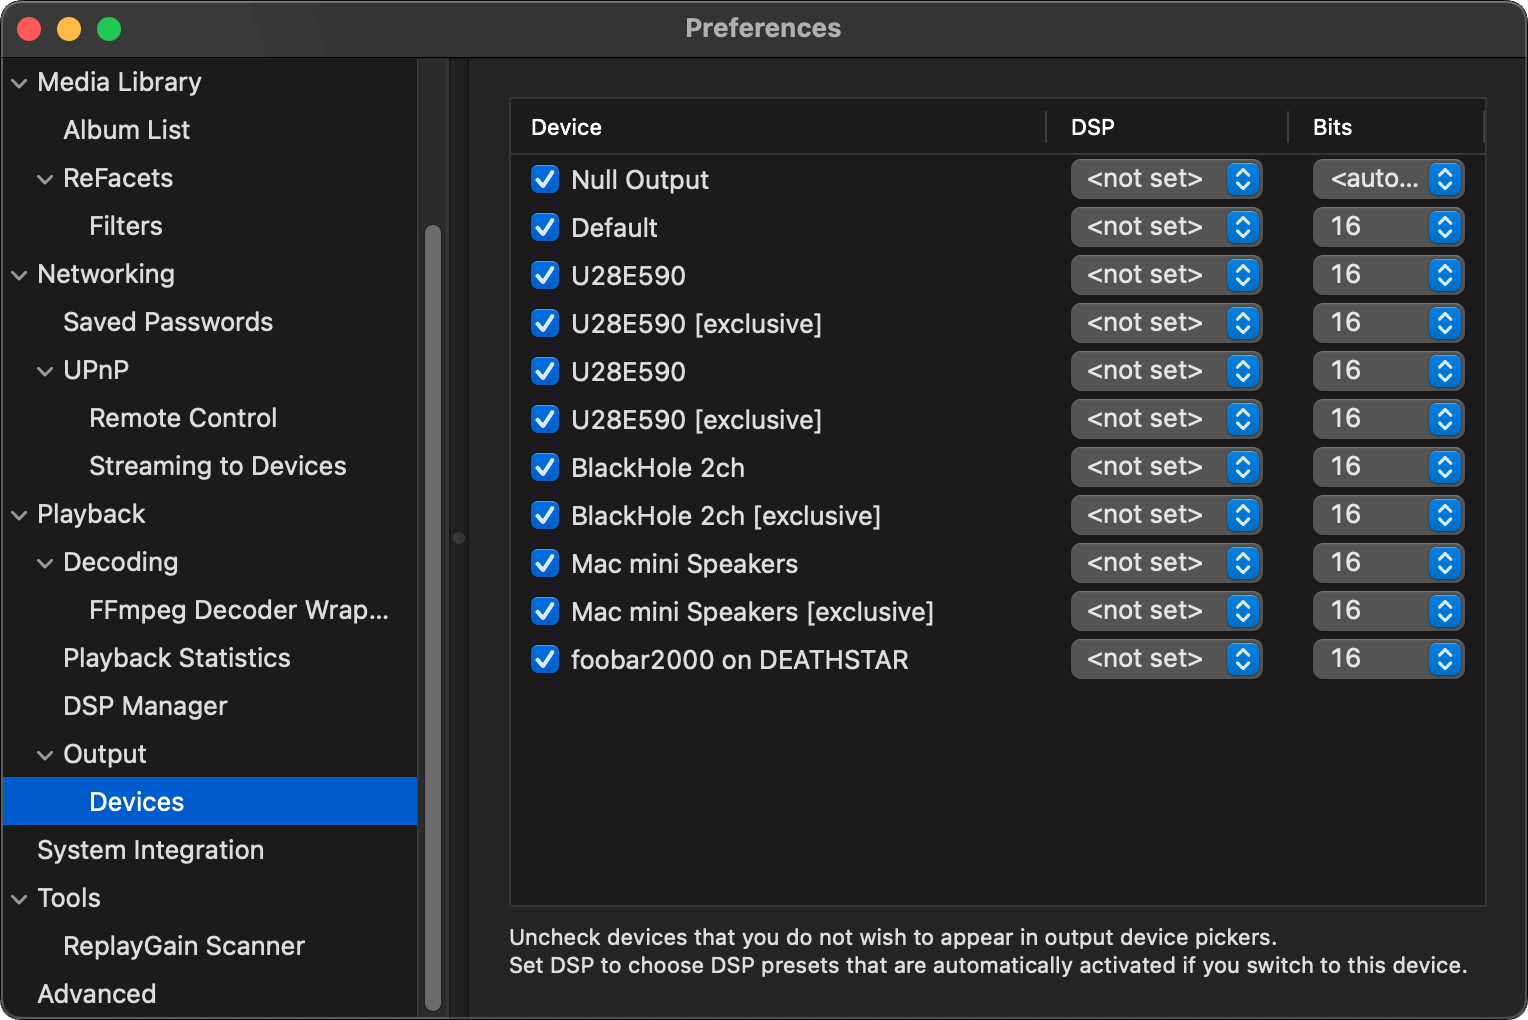Go to Streaming to Devices page

coord(217,466)
